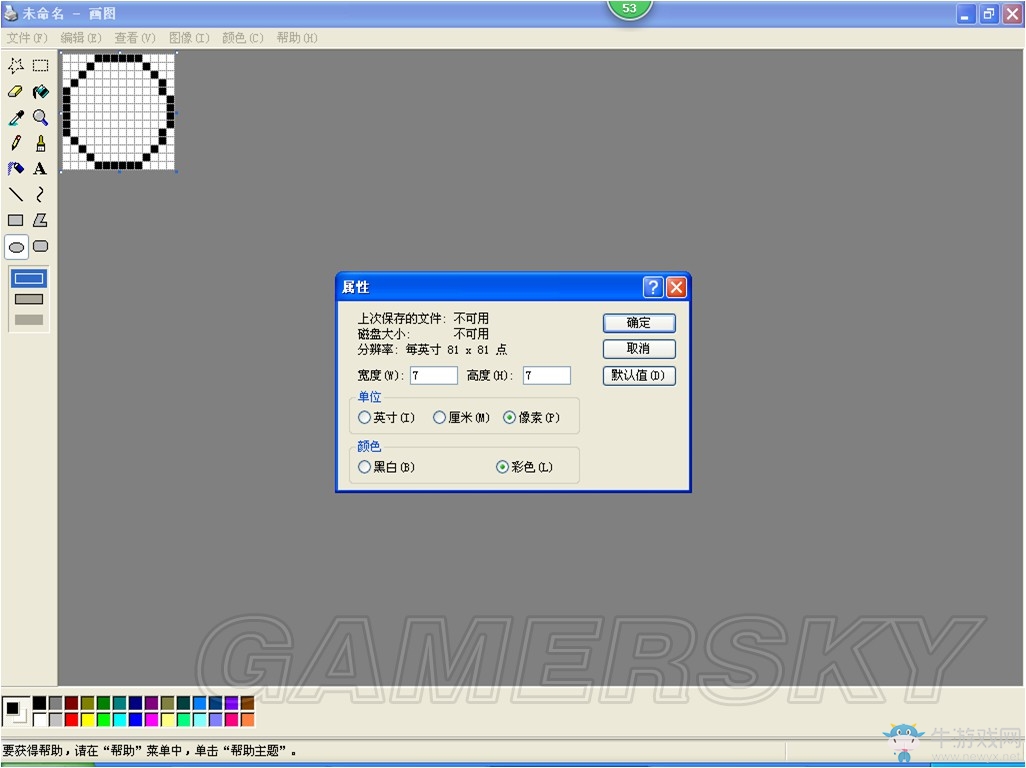Screen dimensions: 1026x768
Task: Select the solid fill without outline style
Action: tap(29, 320)
